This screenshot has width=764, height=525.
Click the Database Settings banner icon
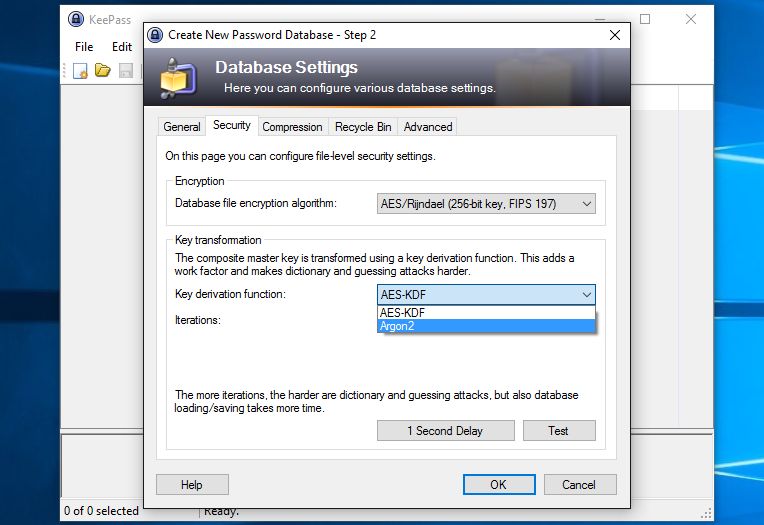pyautogui.click(x=178, y=78)
